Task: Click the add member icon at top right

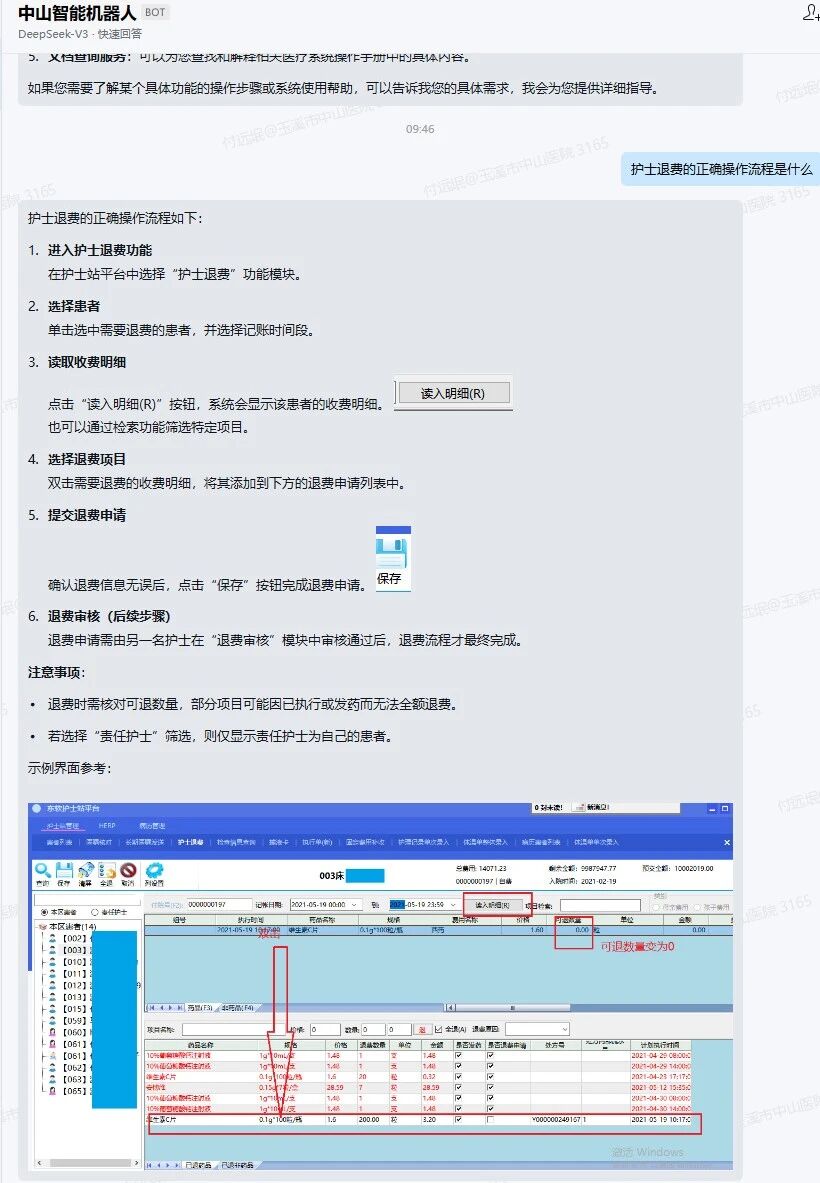Action: point(809,13)
